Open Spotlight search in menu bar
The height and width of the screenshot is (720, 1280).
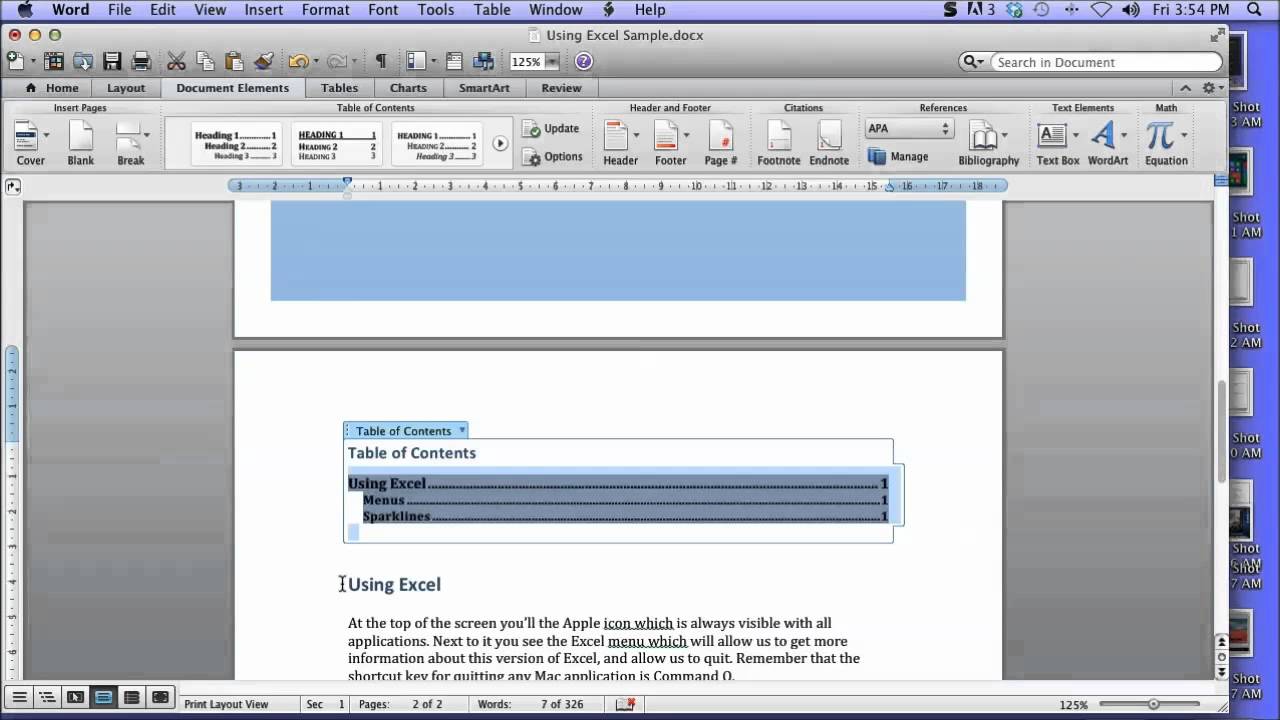tap(1254, 10)
